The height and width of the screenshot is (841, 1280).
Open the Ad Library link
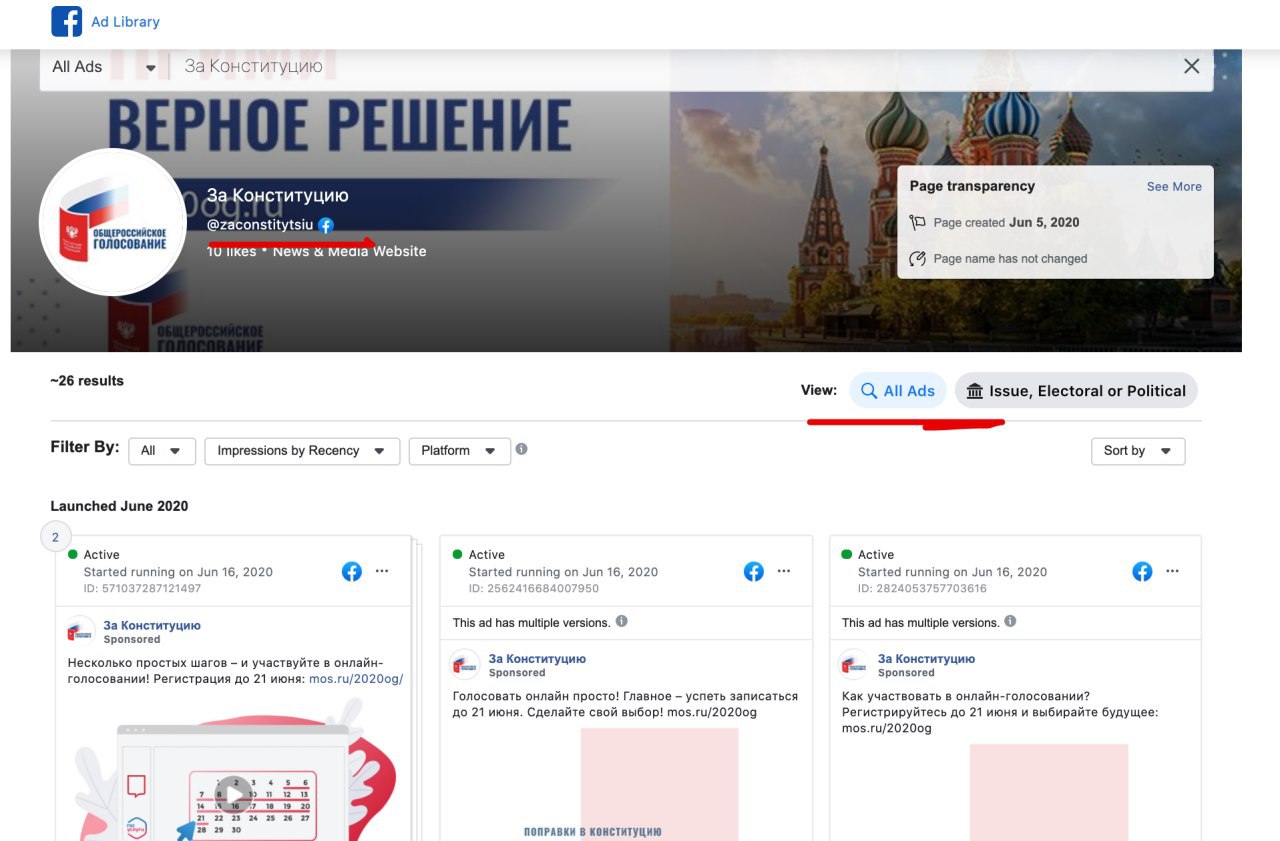125,21
